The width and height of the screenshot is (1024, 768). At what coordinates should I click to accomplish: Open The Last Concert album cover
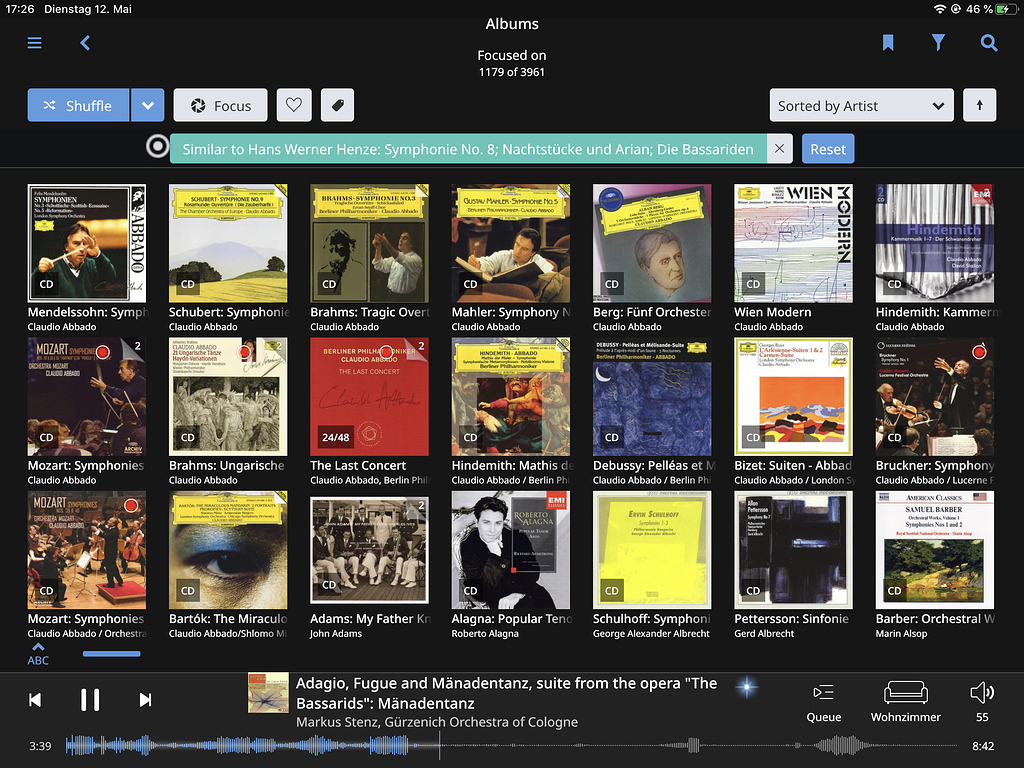tap(370, 396)
